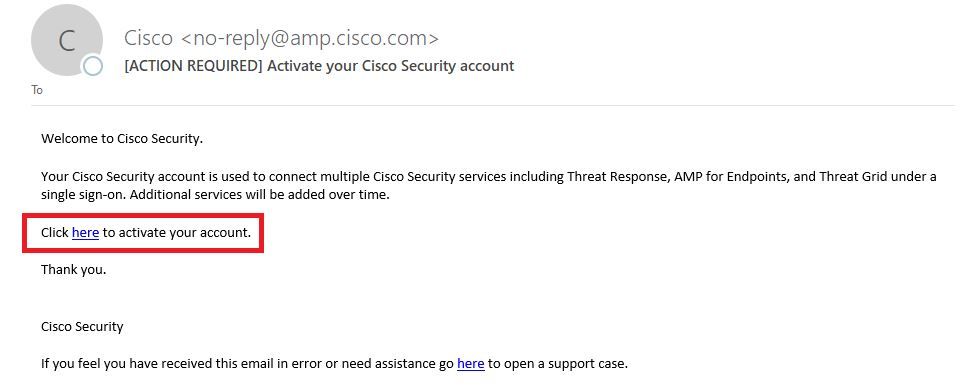Screen dimensions: 968x389
Task: Click the Cisco Security signature
Action: point(82,327)
